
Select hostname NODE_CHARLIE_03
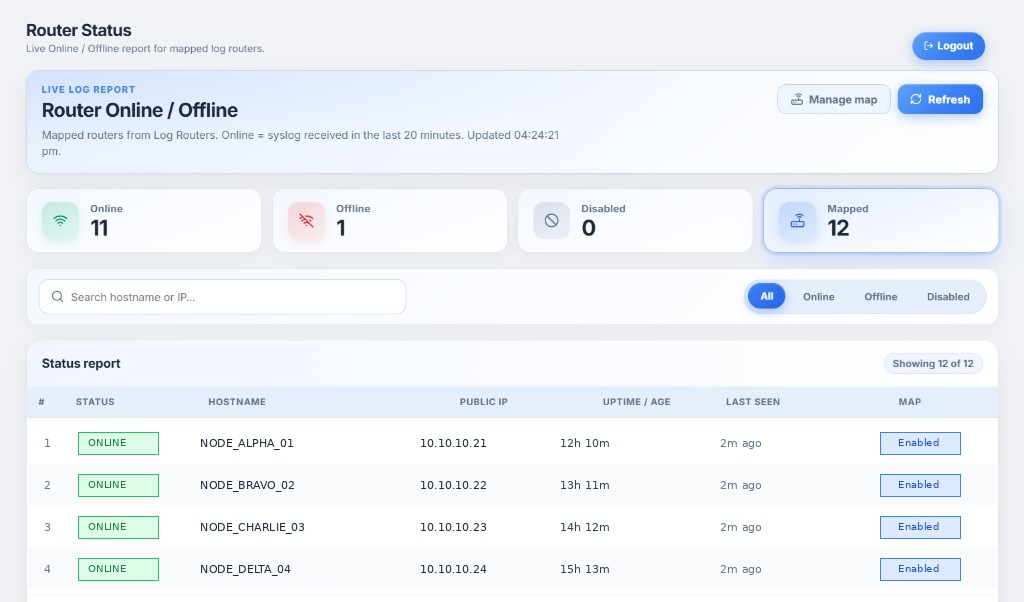[252, 527]
